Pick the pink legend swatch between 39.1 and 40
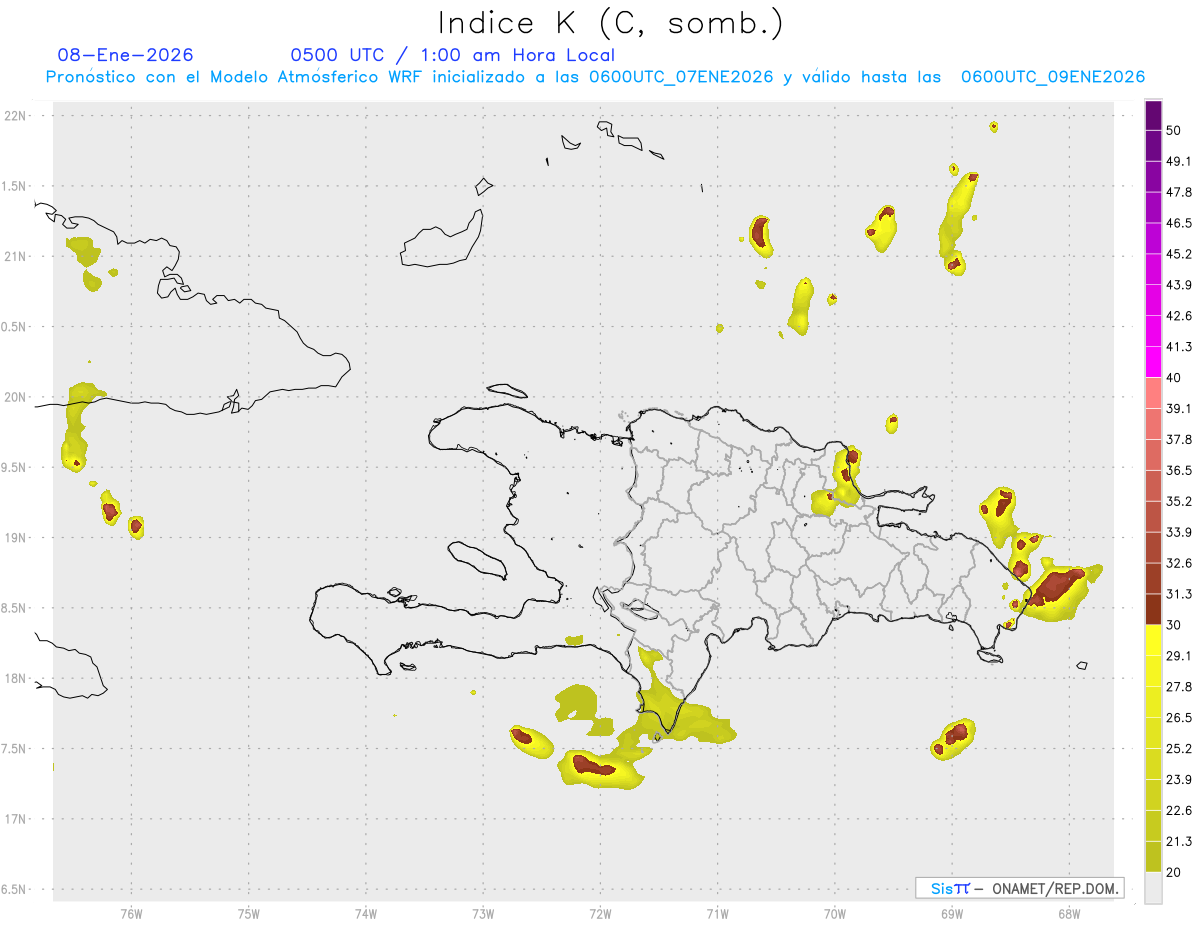The width and height of the screenshot is (1200, 927). (1154, 393)
